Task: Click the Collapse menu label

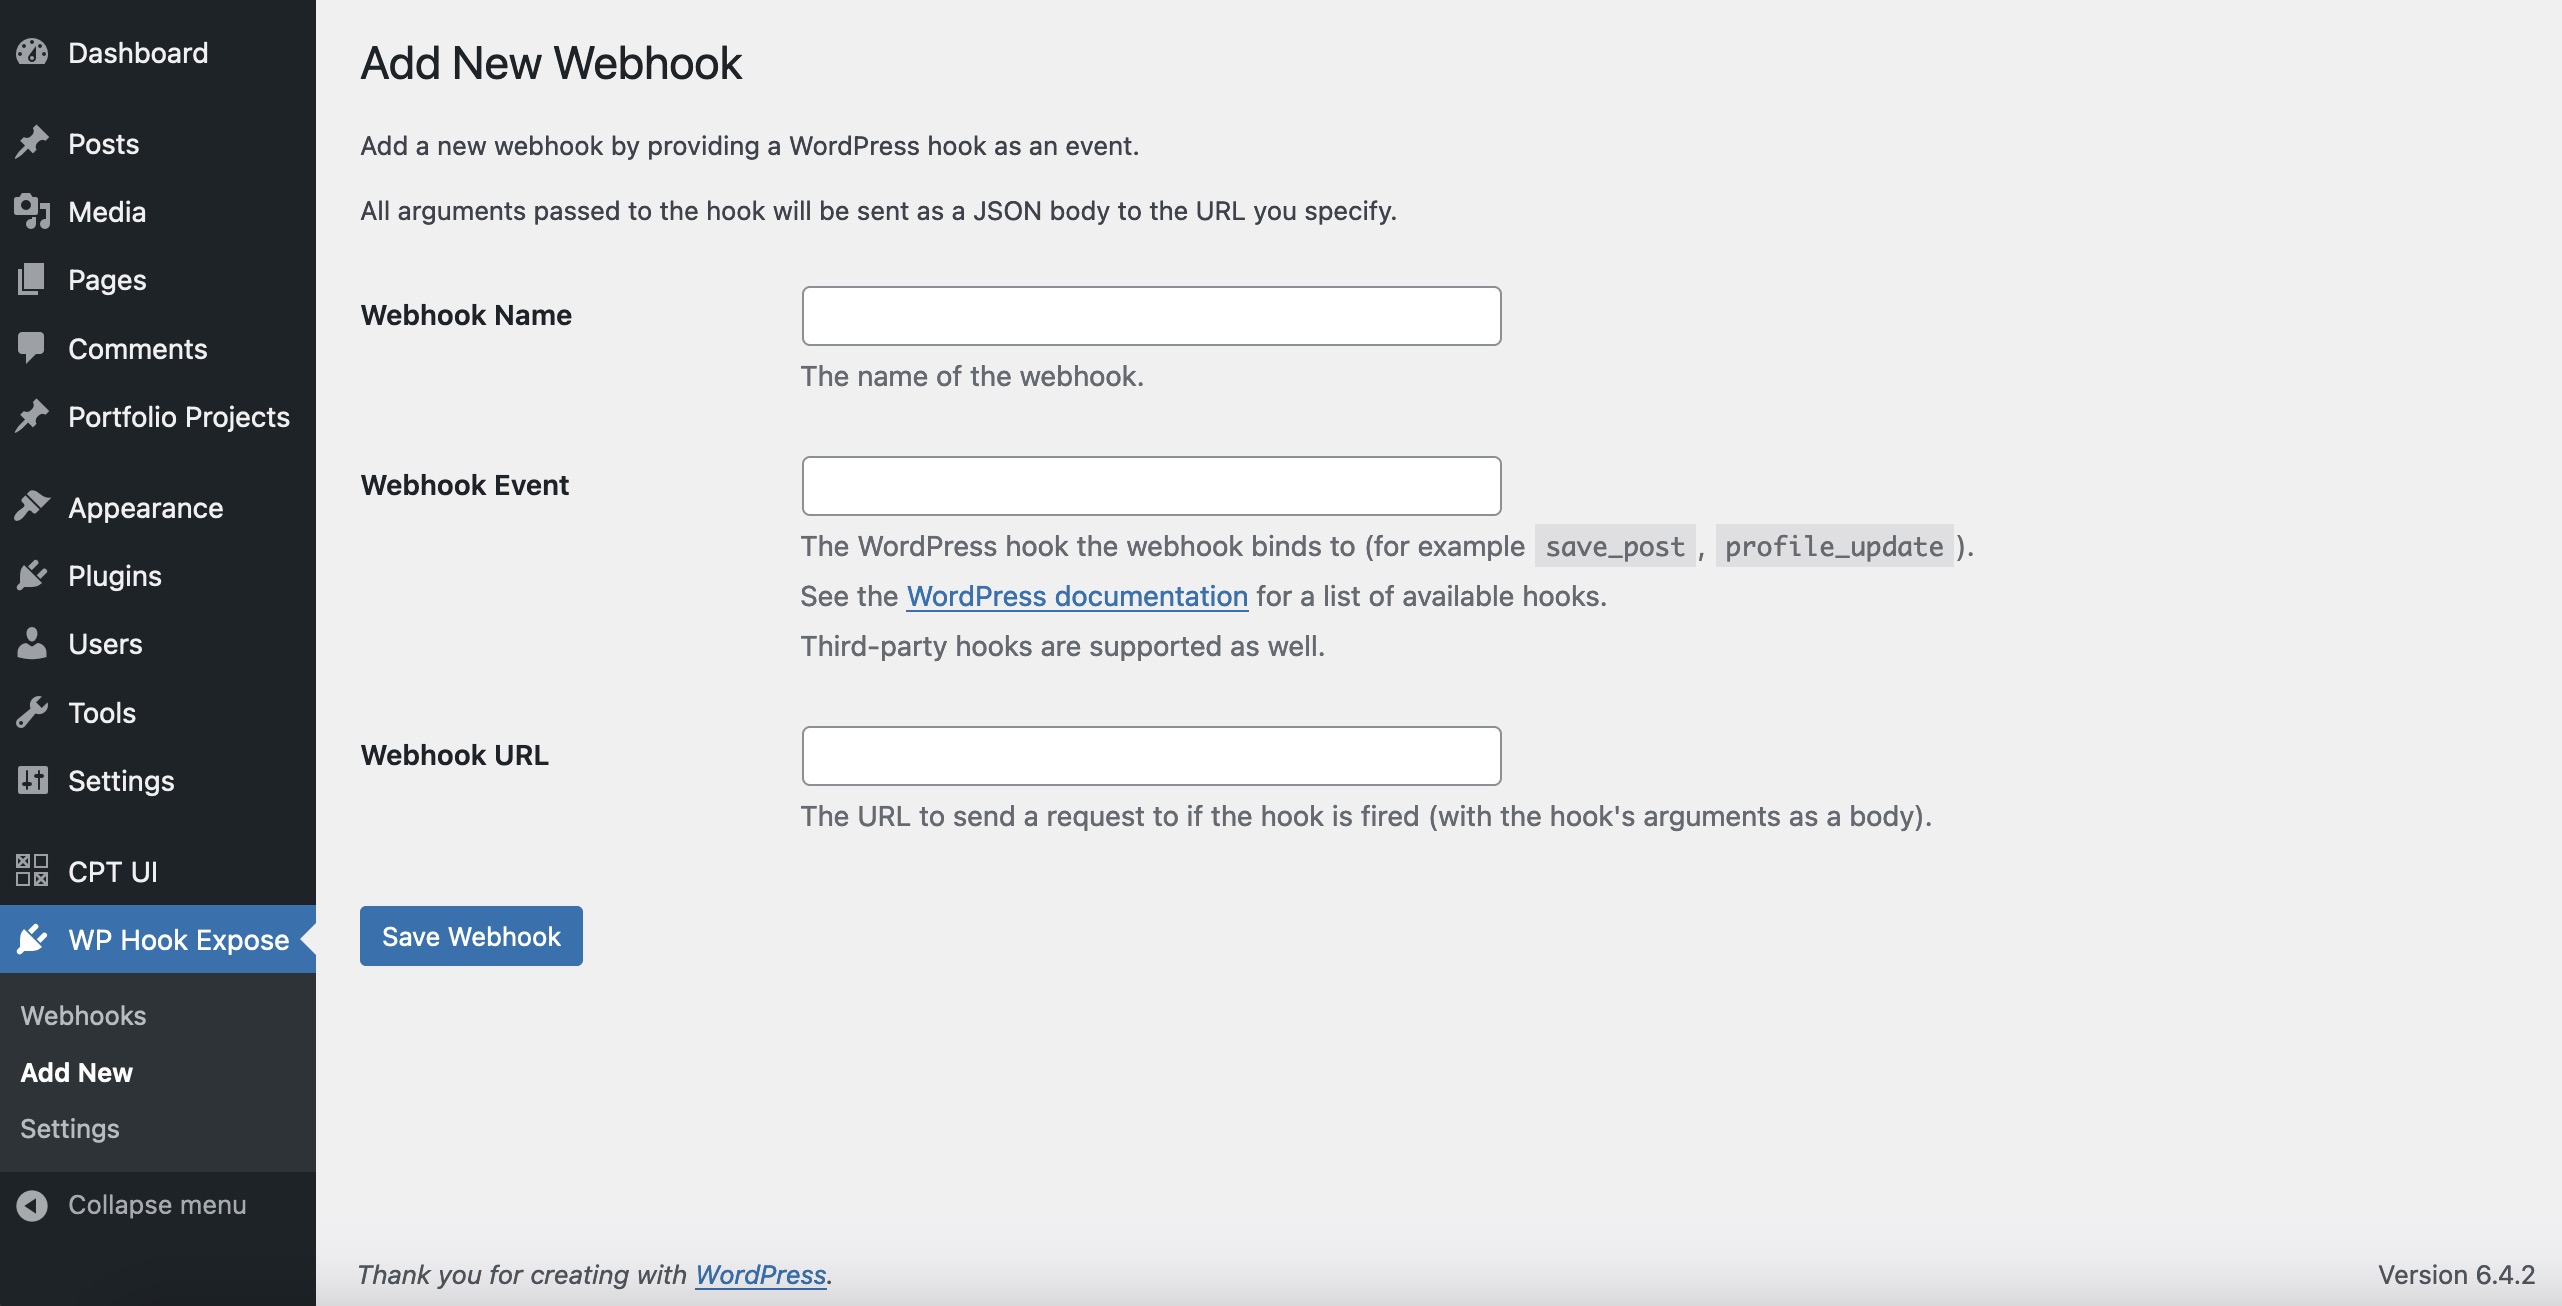Action: [x=157, y=1205]
